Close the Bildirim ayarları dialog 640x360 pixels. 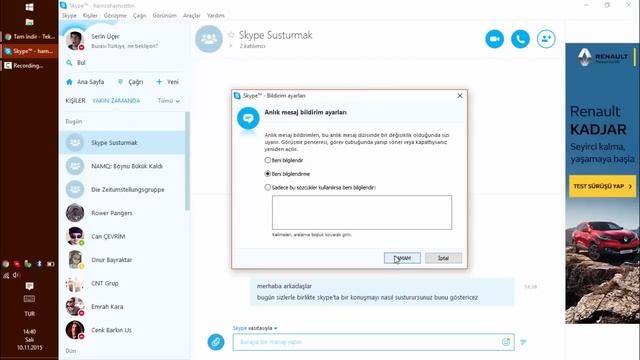(x=460, y=96)
